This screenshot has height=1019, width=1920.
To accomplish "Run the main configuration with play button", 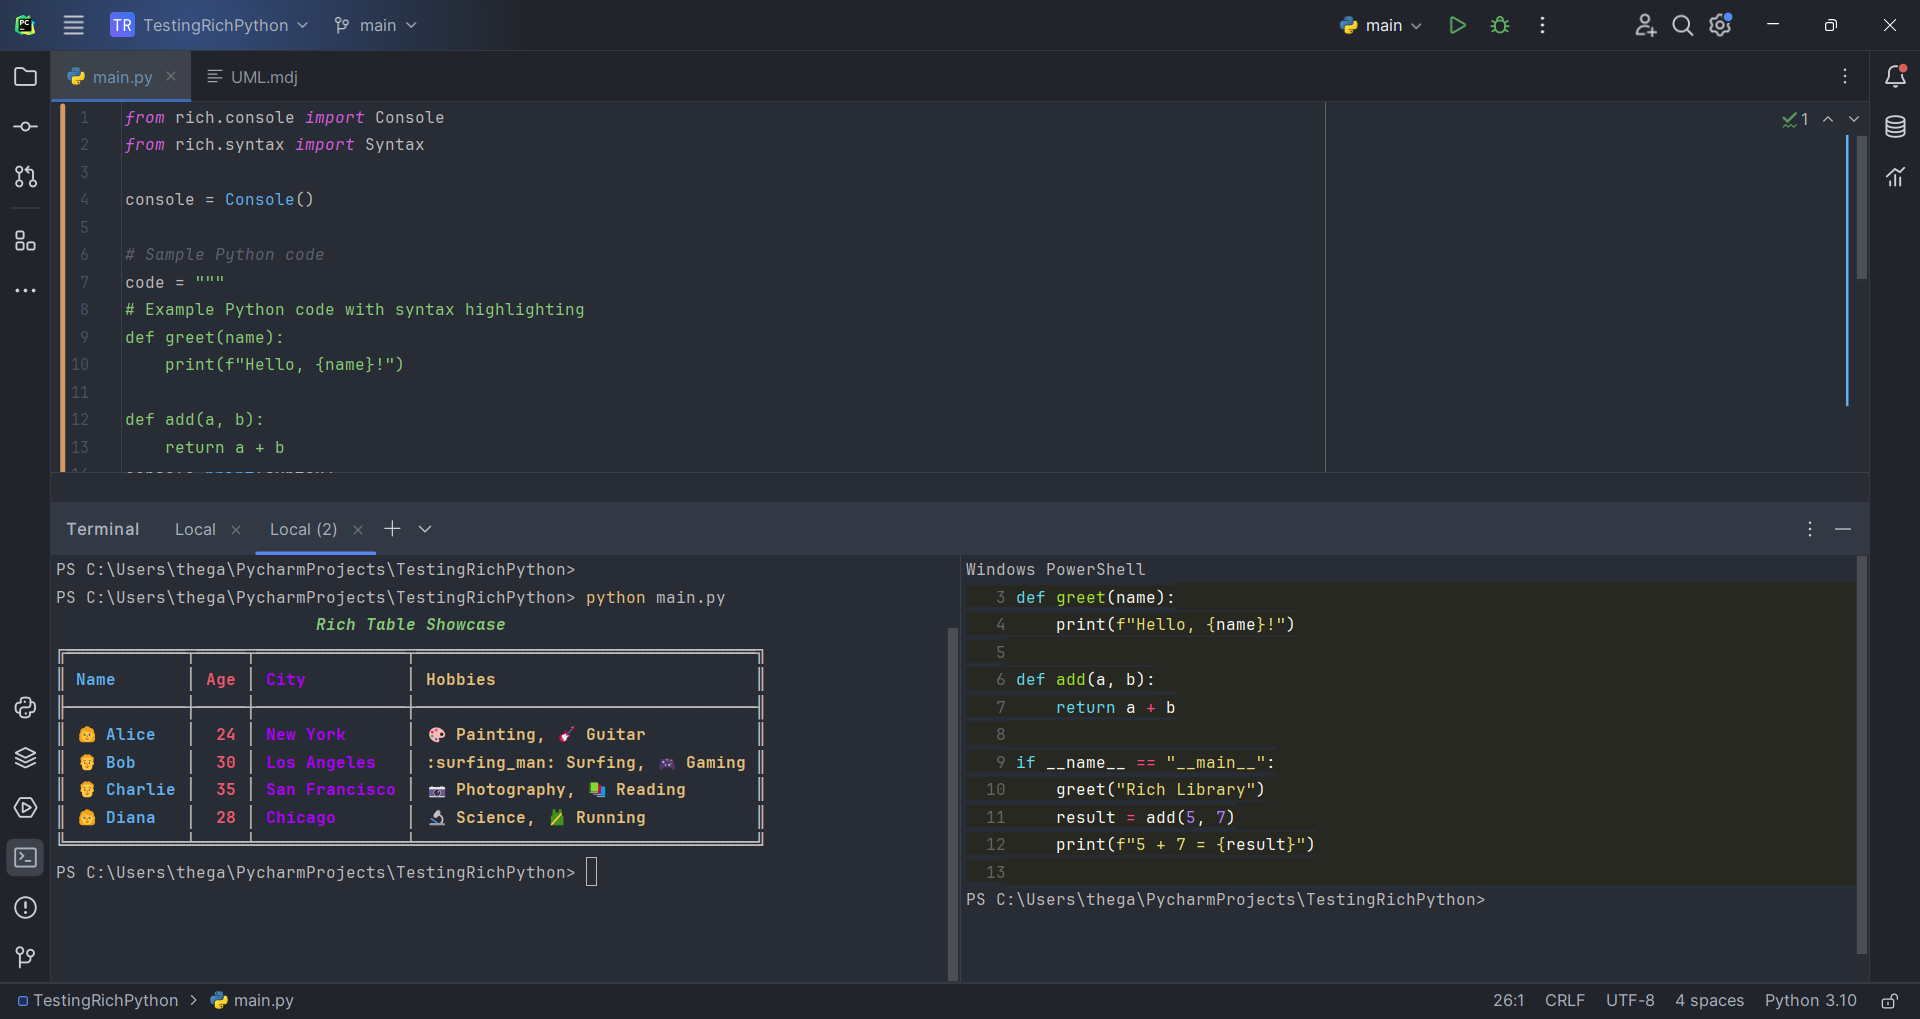I will (x=1457, y=25).
